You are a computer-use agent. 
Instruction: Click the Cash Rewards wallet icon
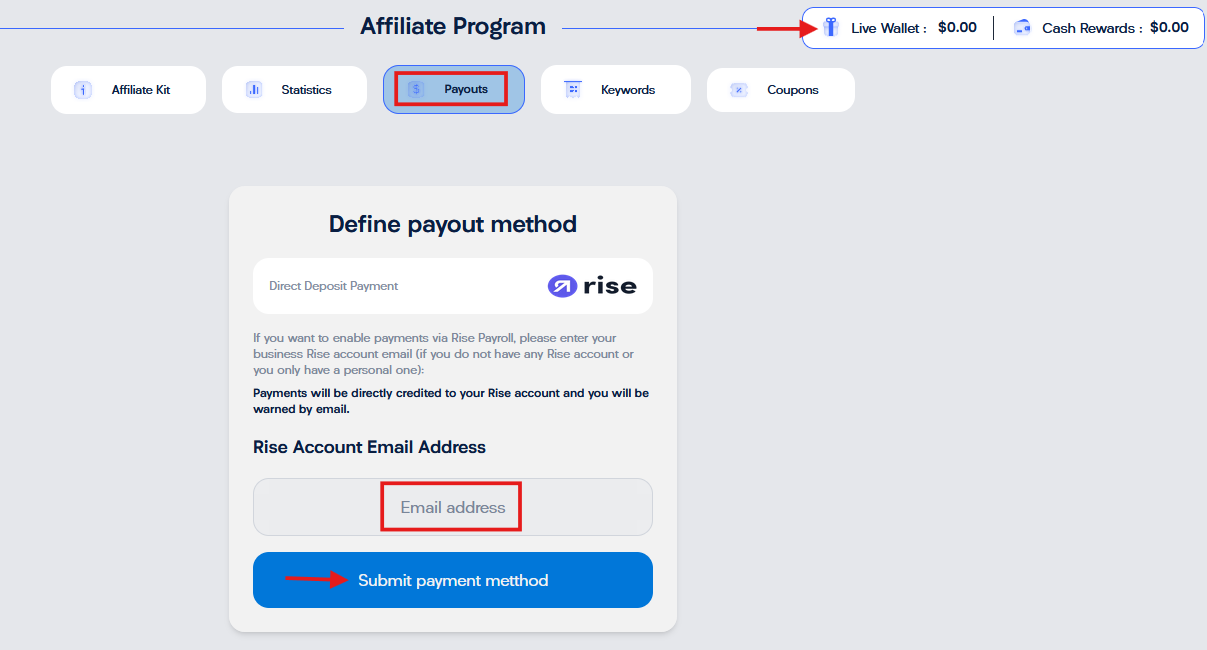pos(1022,28)
